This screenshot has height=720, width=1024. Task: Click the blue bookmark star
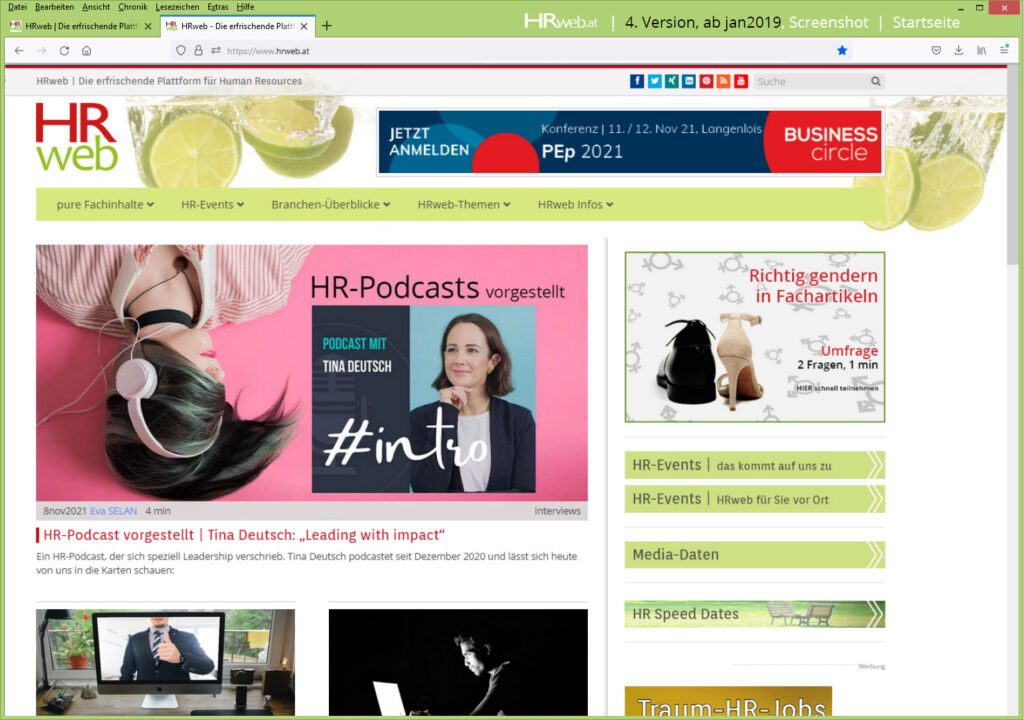tap(842, 50)
